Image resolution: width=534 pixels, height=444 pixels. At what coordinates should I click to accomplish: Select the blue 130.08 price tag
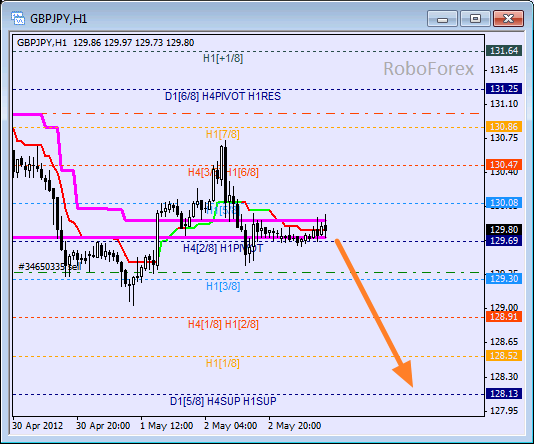504,203
